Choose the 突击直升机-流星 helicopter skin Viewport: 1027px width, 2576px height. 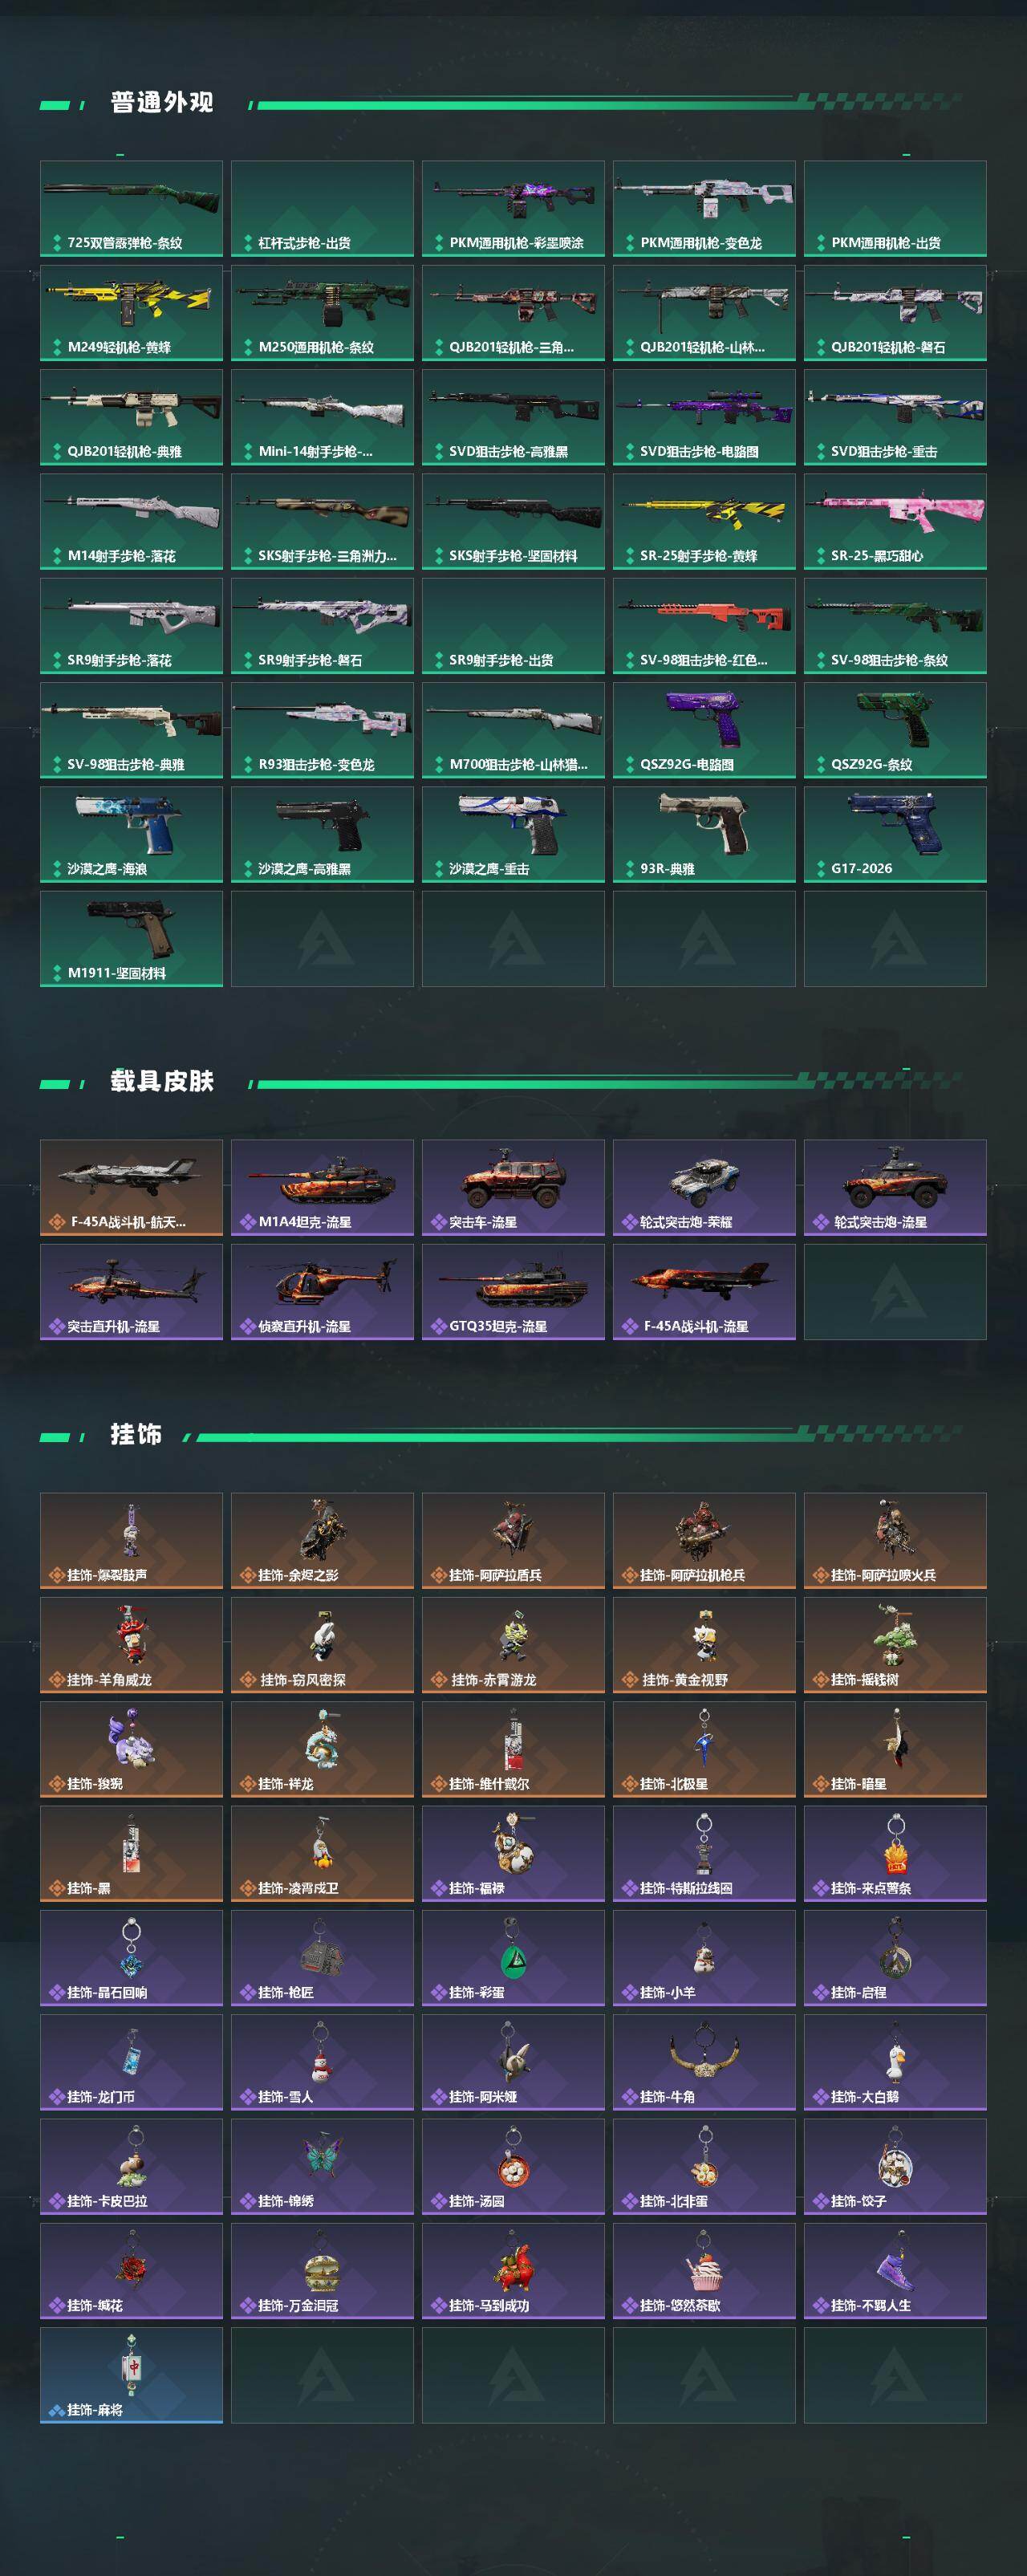pyautogui.click(x=131, y=1292)
